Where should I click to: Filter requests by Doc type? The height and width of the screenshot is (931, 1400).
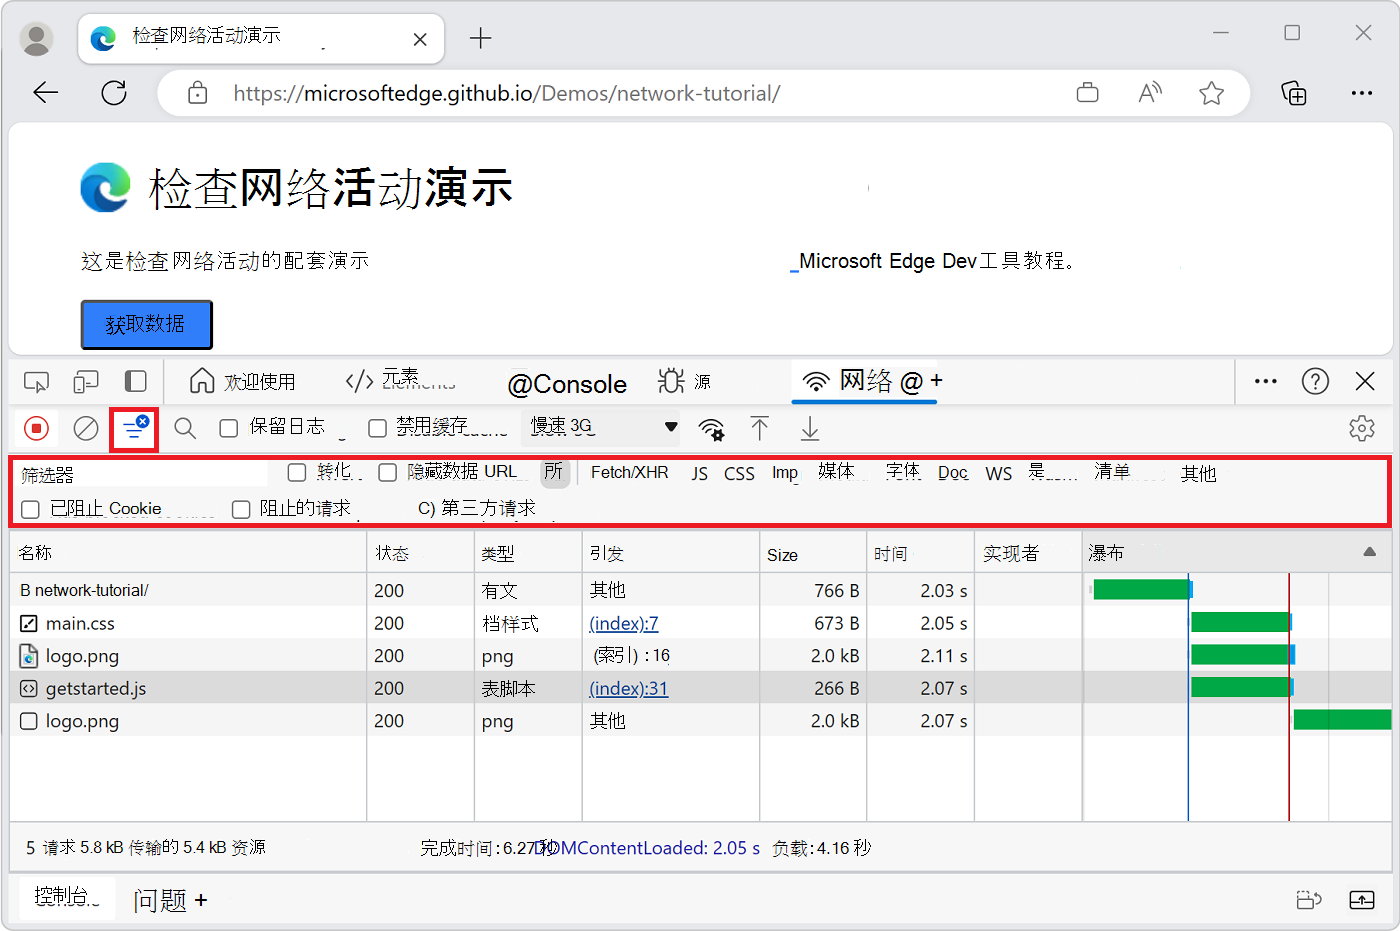[953, 473]
